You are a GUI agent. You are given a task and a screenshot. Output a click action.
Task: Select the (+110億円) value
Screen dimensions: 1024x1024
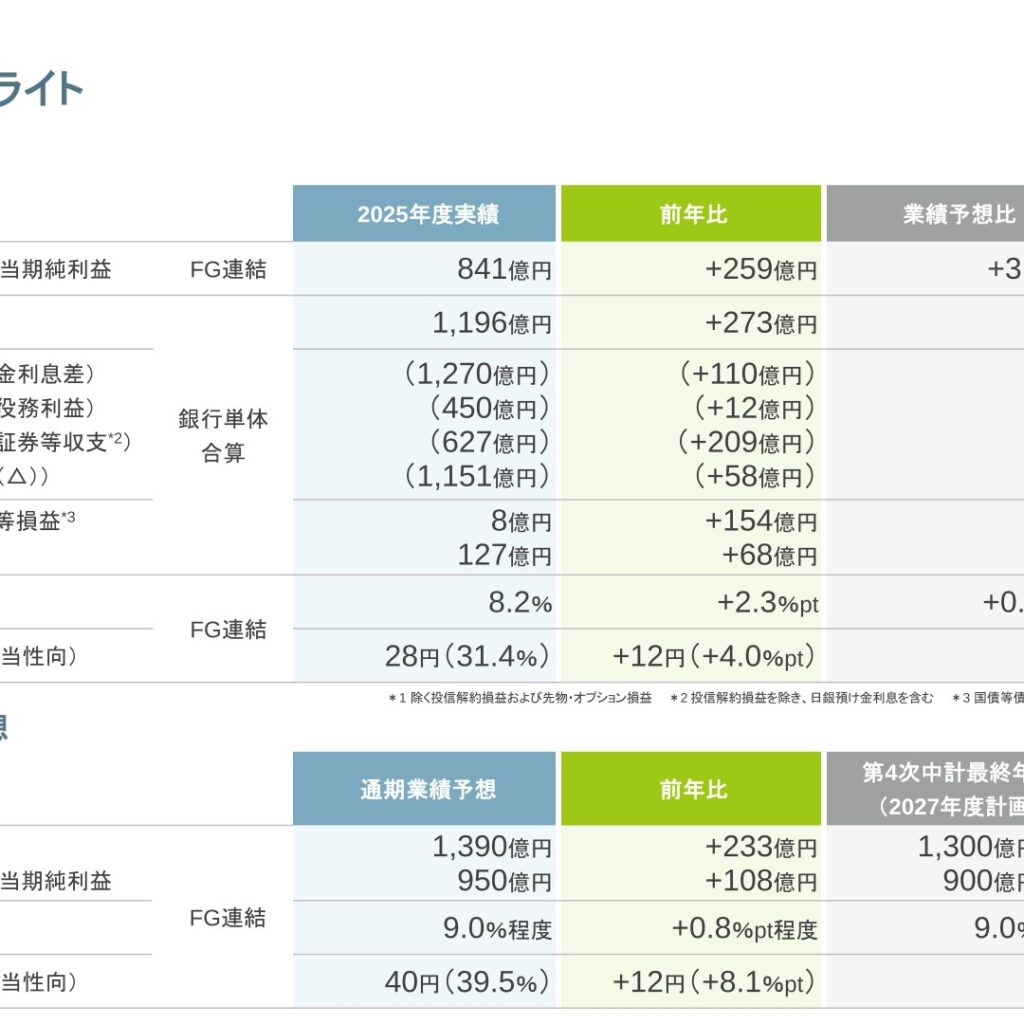pyautogui.click(x=747, y=374)
